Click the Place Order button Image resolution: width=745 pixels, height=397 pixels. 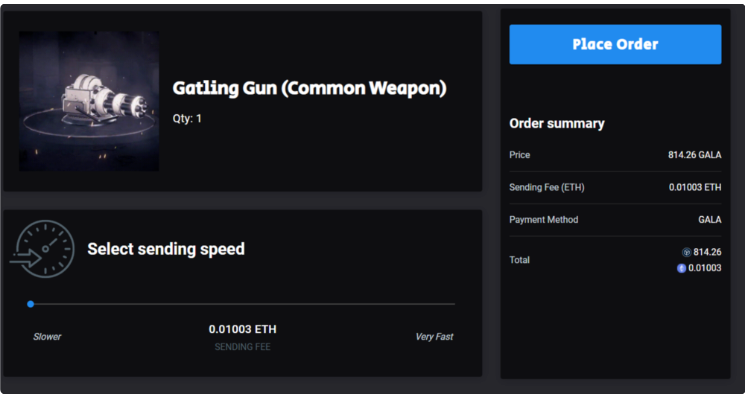615,44
